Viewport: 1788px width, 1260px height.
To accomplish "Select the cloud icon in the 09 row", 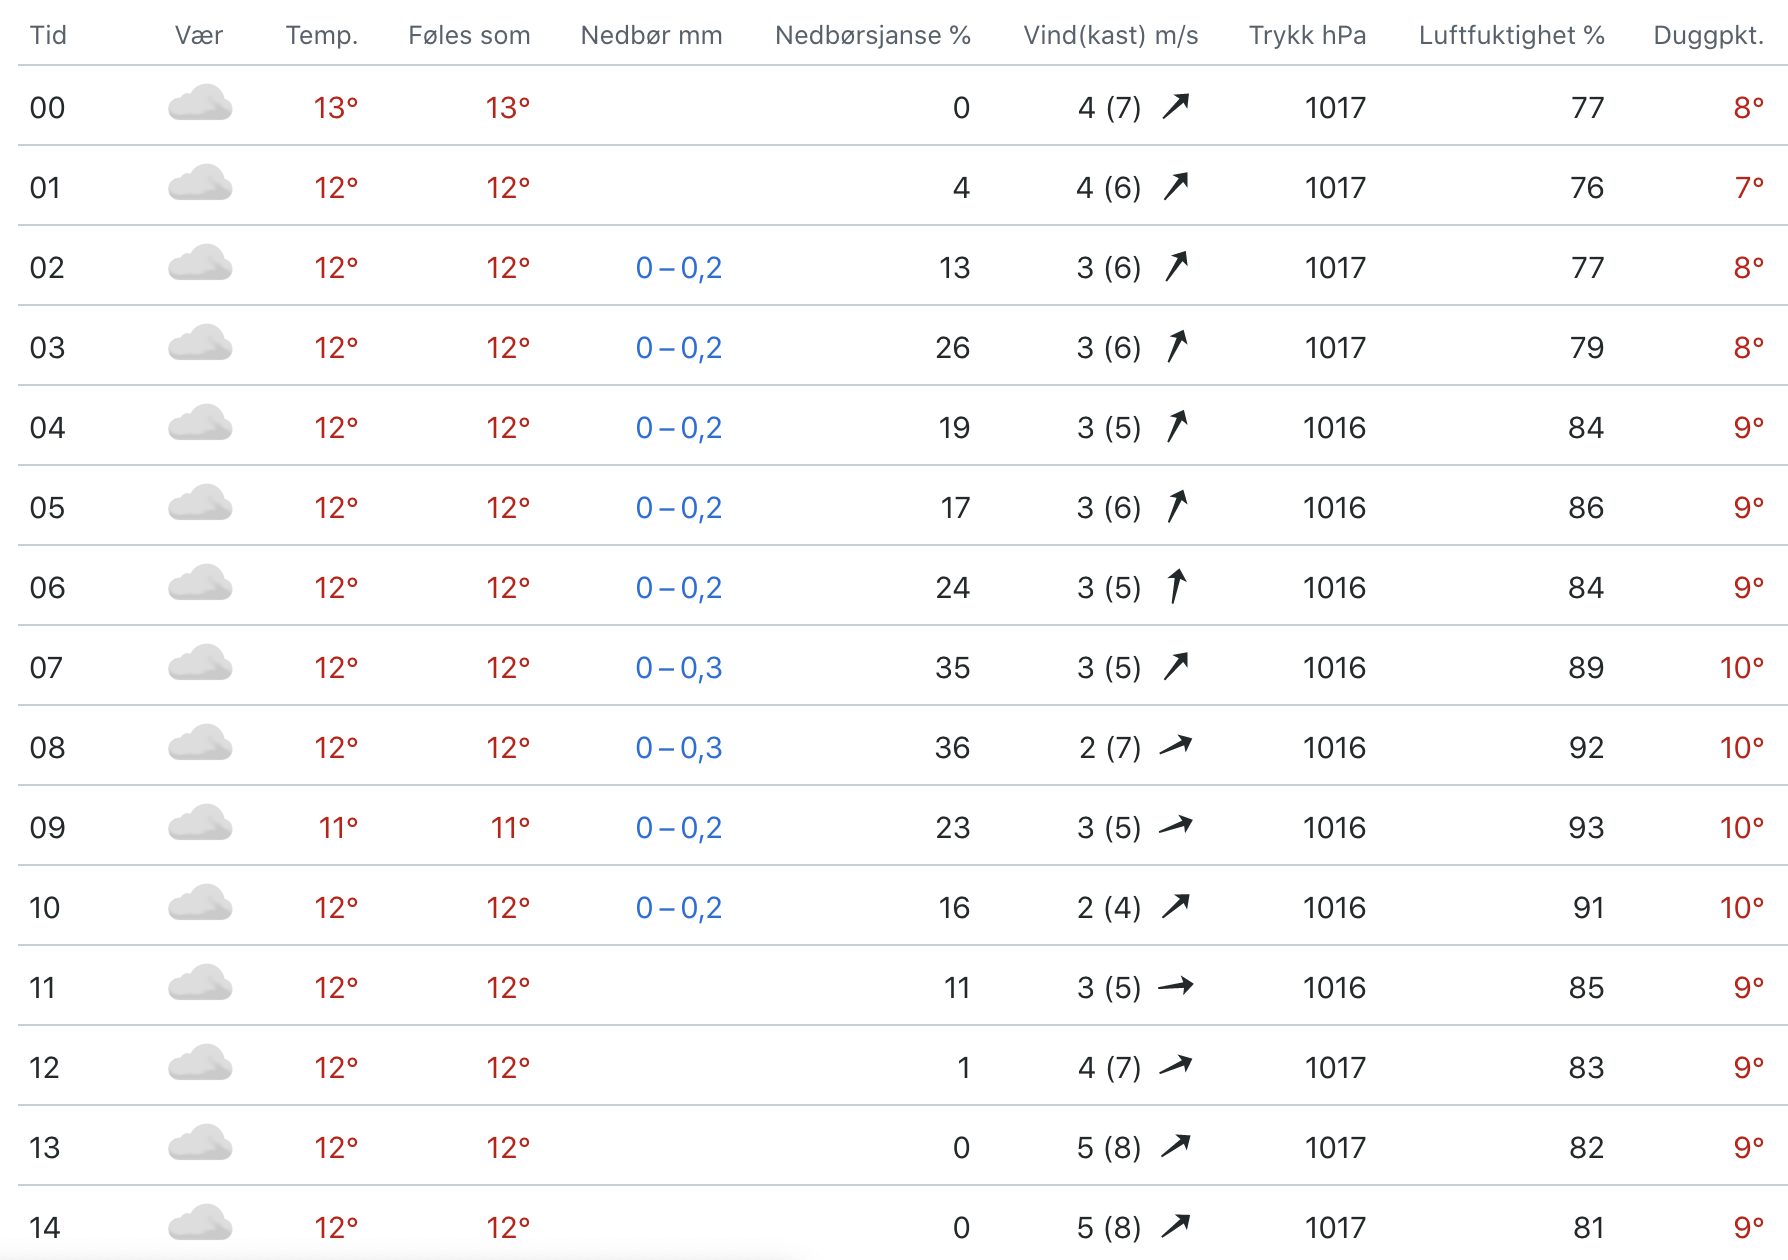I will pyautogui.click(x=200, y=824).
